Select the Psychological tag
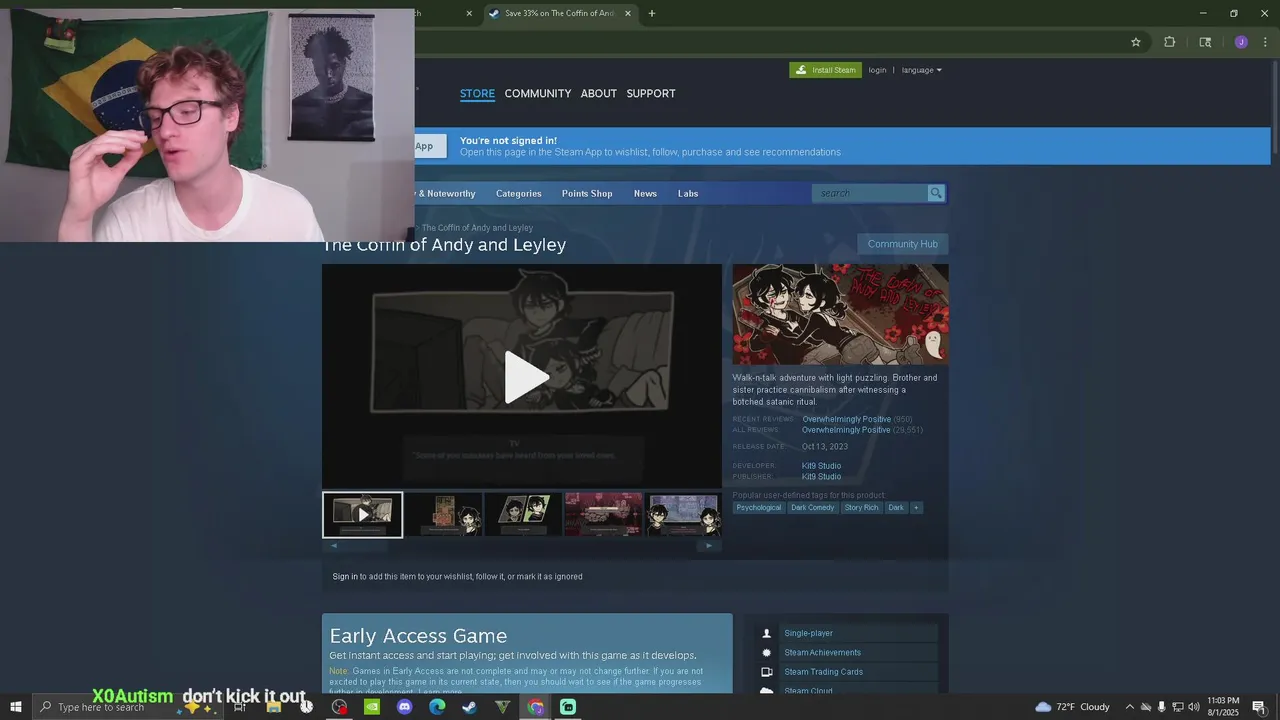Image resolution: width=1280 pixels, height=720 pixels. (x=759, y=508)
